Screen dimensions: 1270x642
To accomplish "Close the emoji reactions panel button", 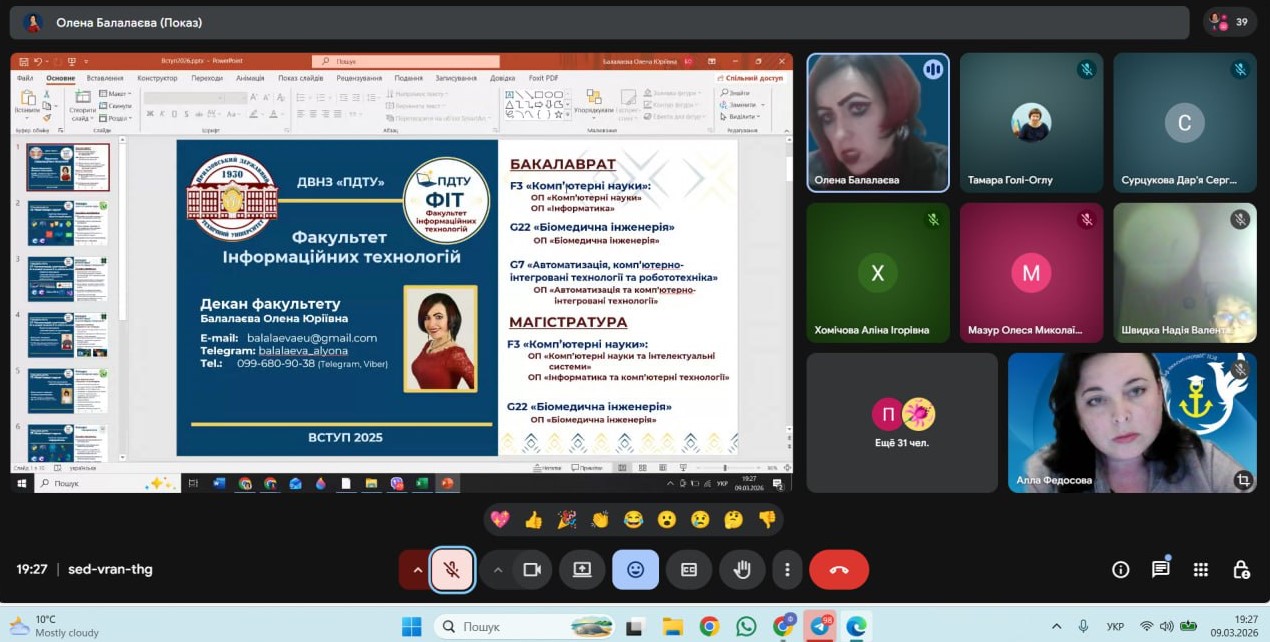I will click(635, 570).
